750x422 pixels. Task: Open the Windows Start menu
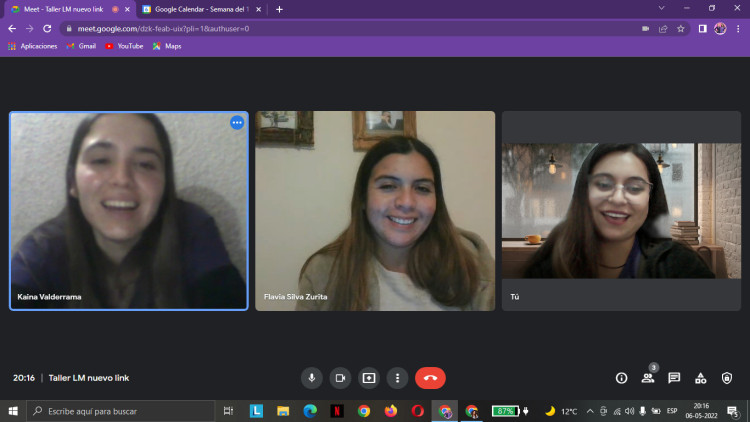13,411
